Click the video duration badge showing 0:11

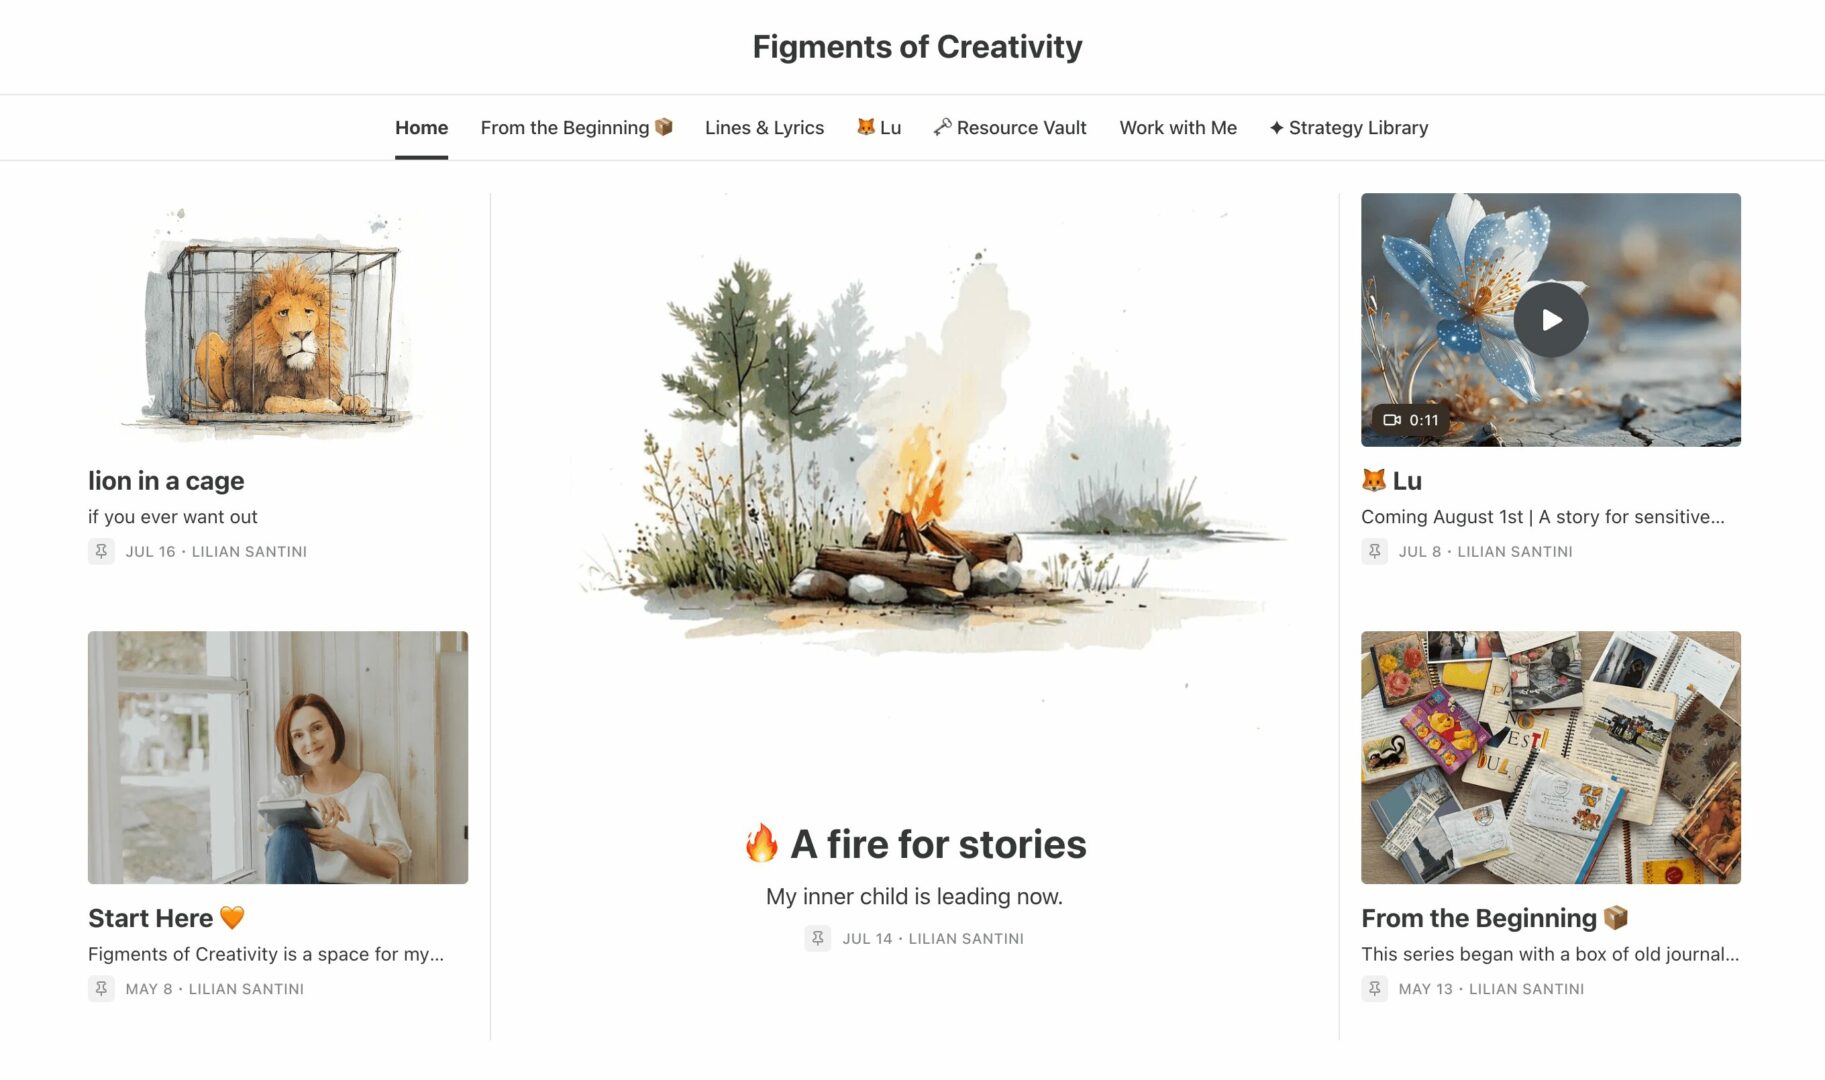tap(1410, 420)
